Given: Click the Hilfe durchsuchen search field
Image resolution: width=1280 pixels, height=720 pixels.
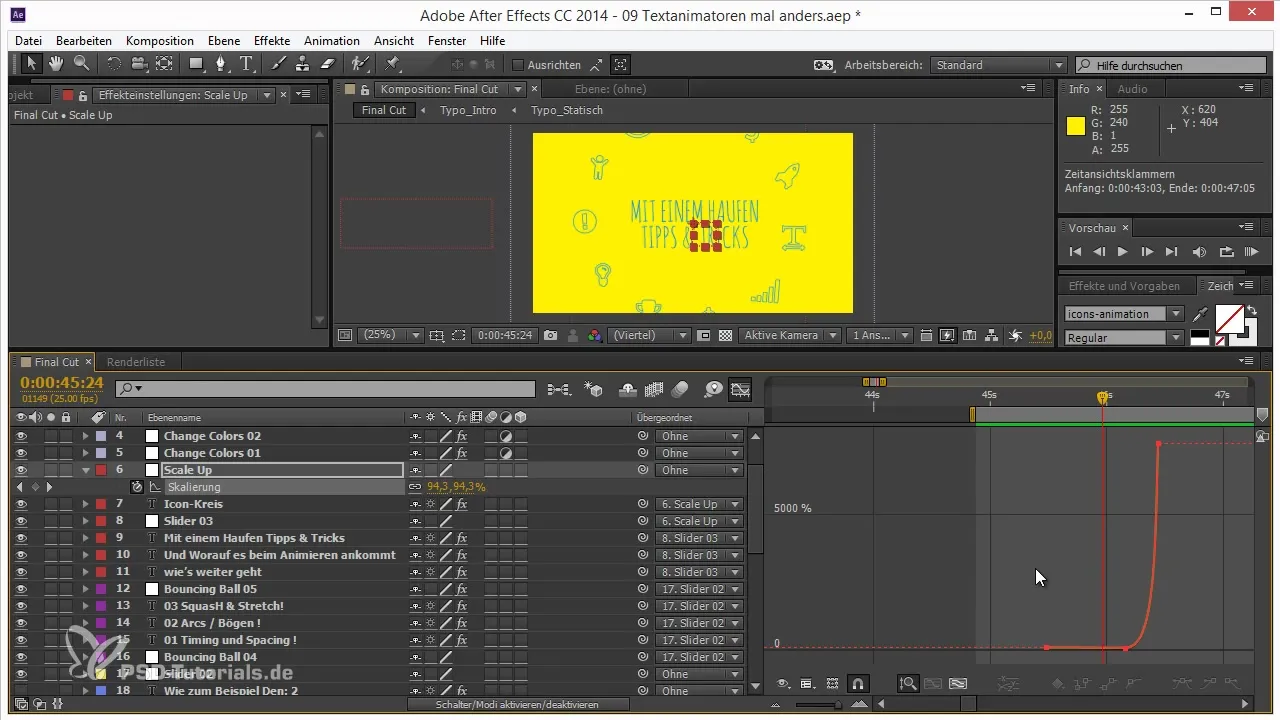Looking at the screenshot, I should tap(1169, 65).
